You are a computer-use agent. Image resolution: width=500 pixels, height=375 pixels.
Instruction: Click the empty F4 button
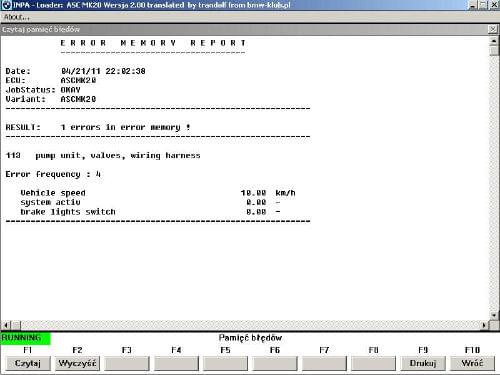pyautogui.click(x=176, y=363)
